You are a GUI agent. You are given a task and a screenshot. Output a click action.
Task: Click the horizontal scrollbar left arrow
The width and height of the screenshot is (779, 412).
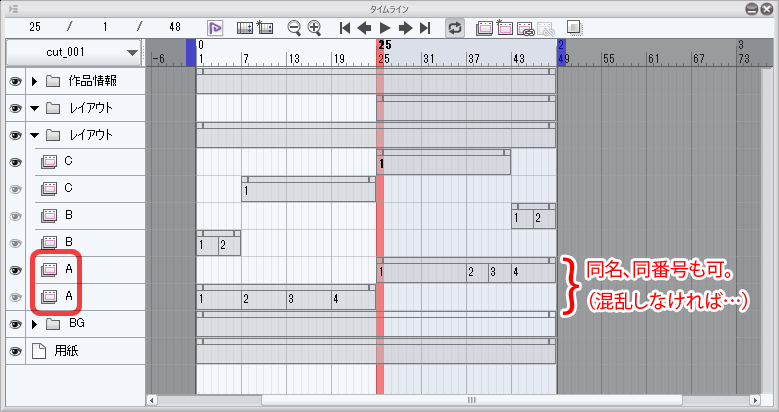(x=152, y=400)
